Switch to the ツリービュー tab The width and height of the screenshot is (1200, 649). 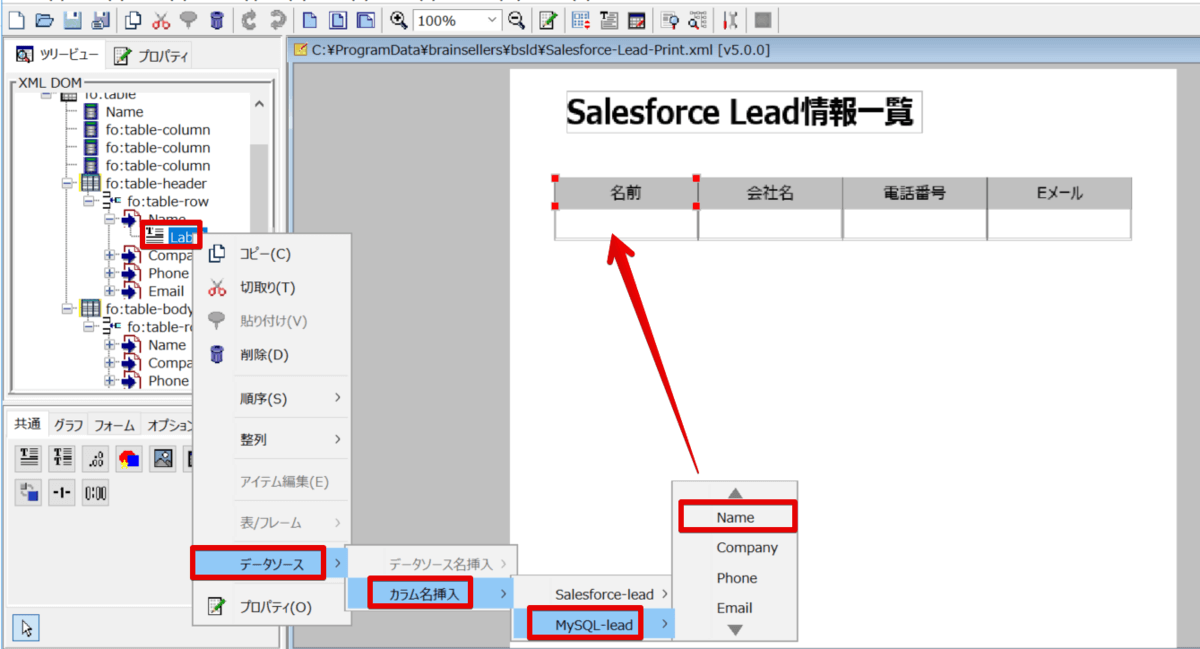57,55
